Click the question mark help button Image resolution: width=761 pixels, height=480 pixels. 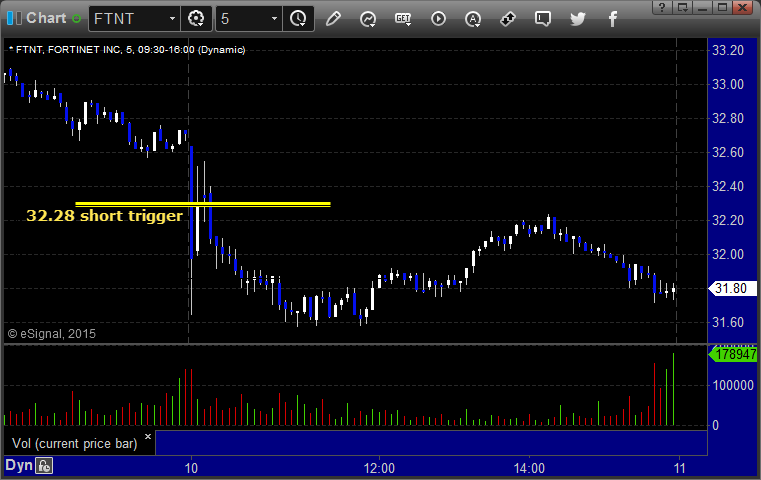662,7
